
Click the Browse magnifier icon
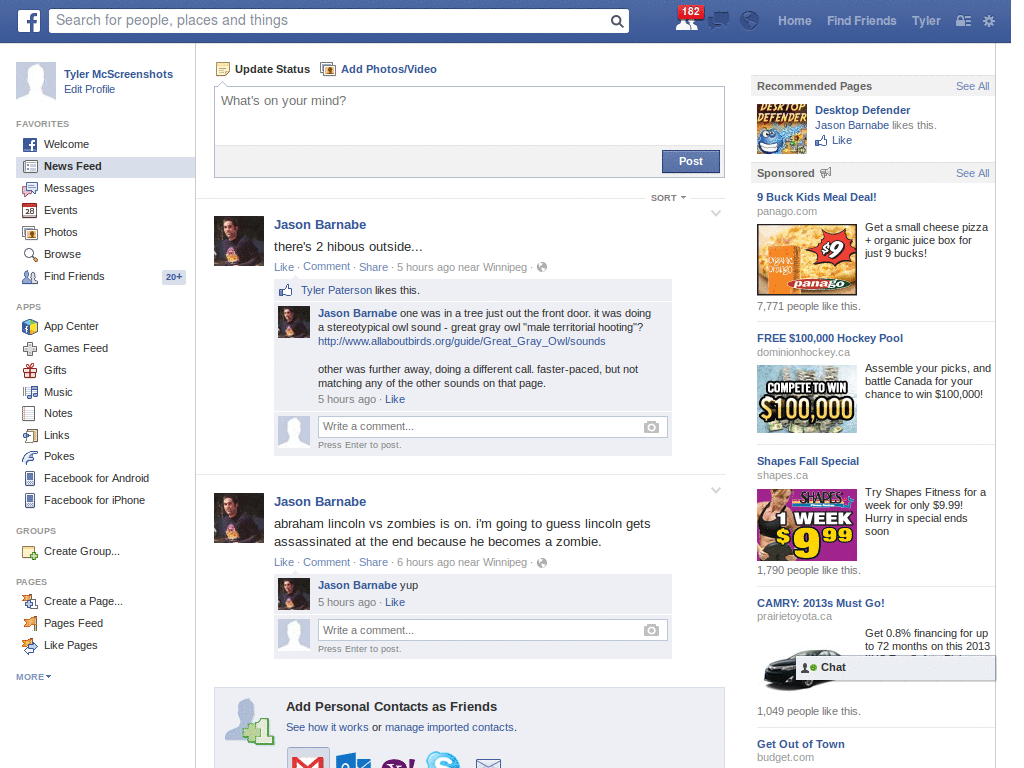[x=30, y=255]
